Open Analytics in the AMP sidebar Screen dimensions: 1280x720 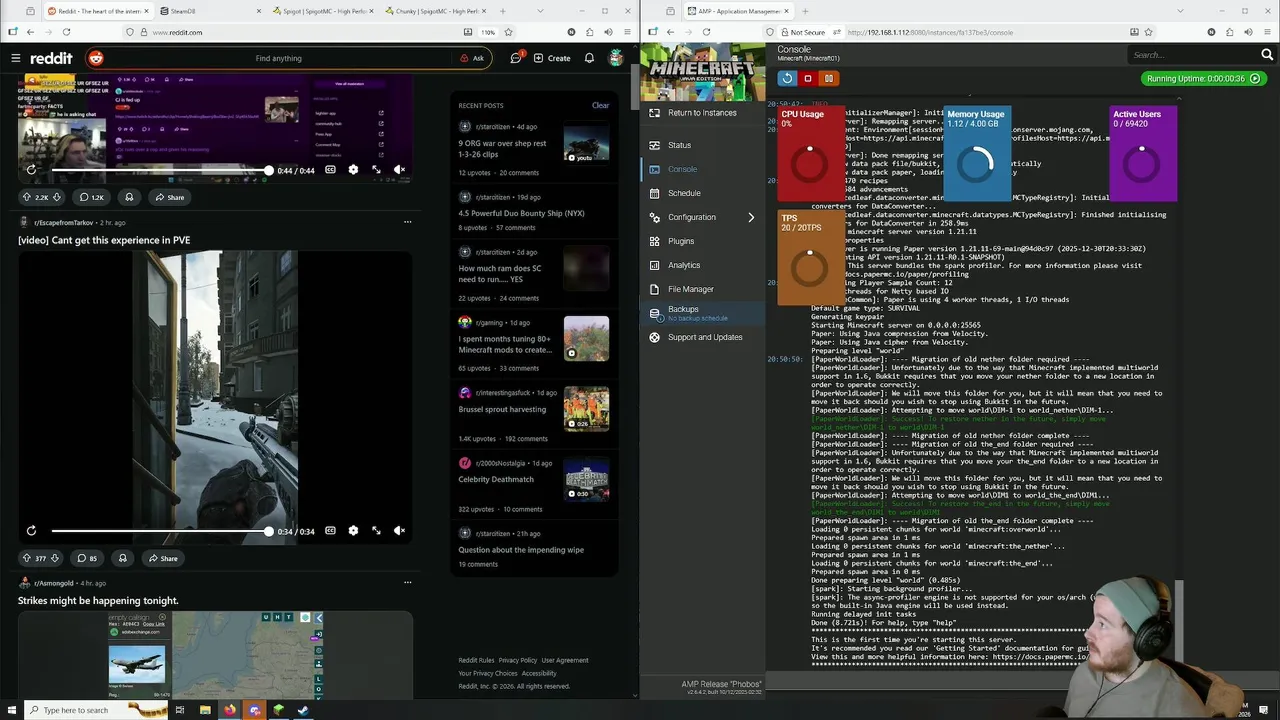pyautogui.click(x=702, y=265)
